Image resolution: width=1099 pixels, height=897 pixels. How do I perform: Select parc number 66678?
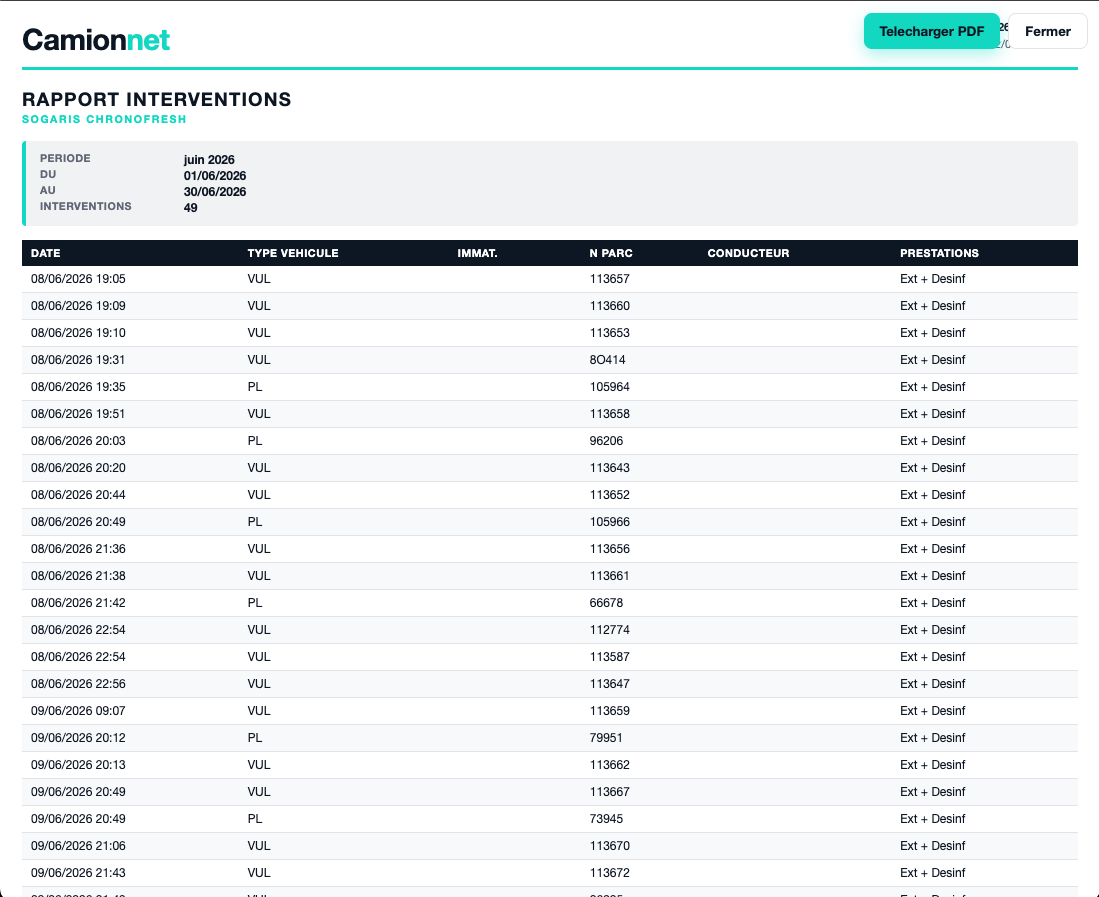click(x=606, y=603)
